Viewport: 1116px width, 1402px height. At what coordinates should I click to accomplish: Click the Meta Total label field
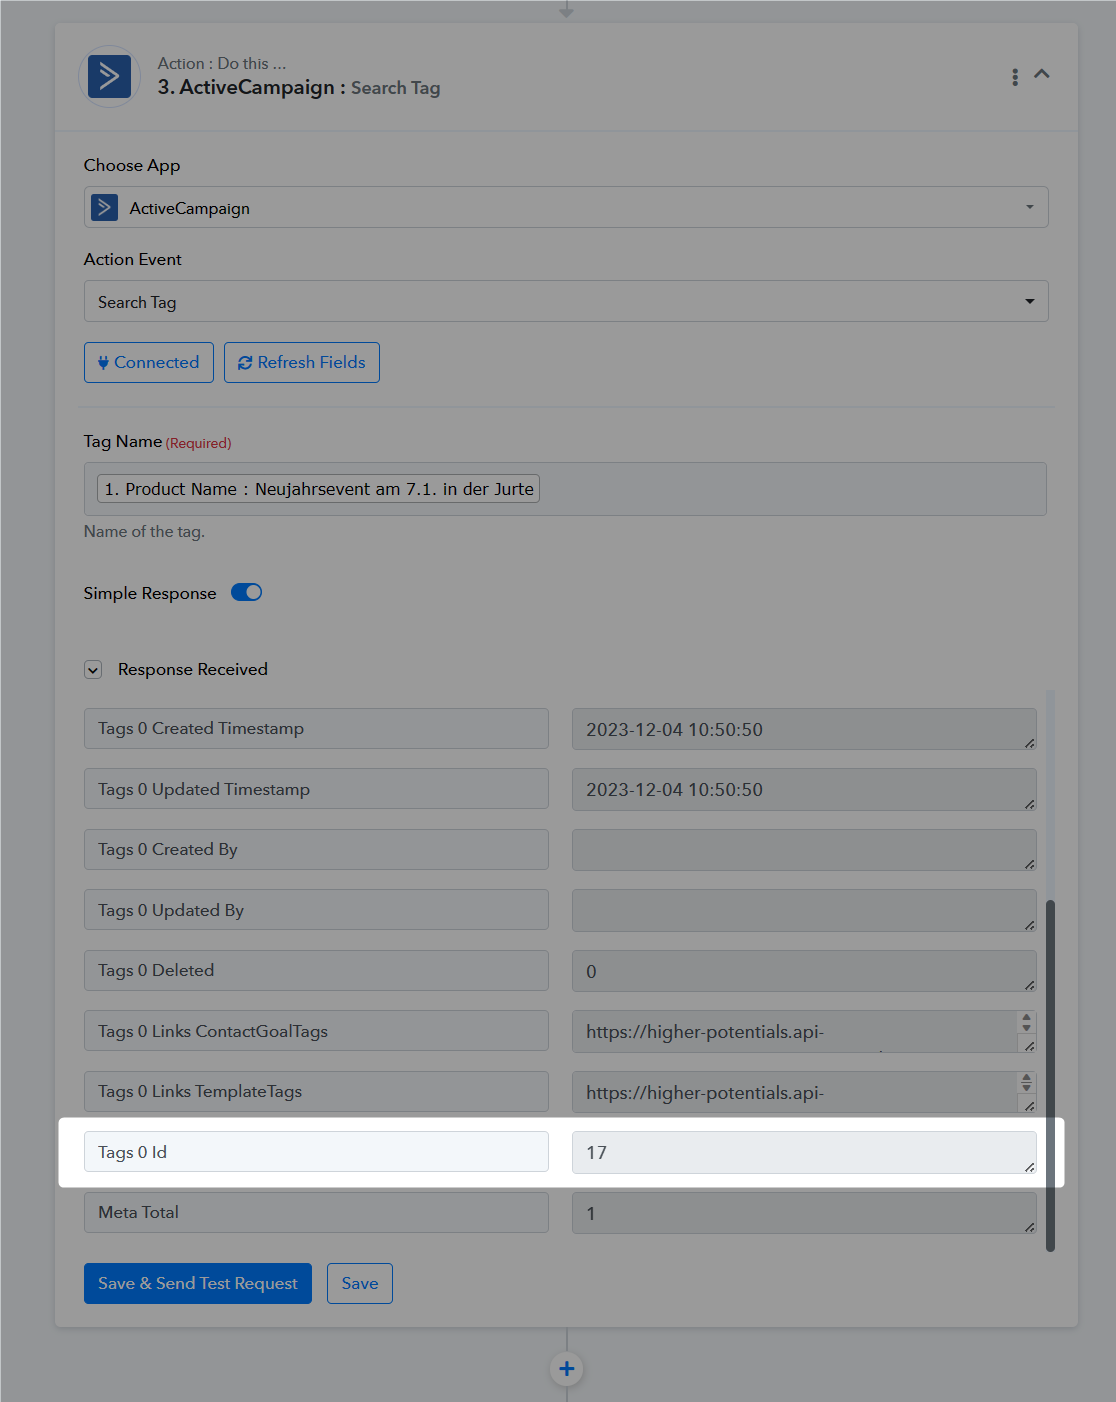click(316, 1212)
